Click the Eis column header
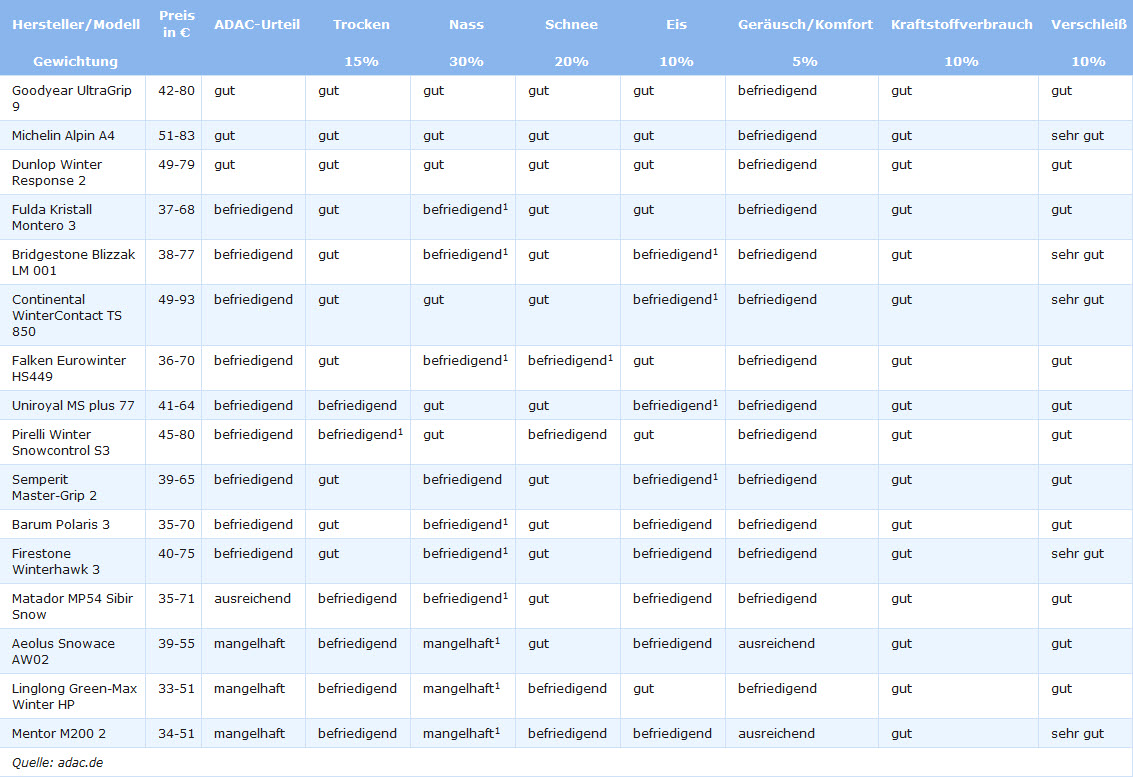The height and width of the screenshot is (777, 1133). [676, 24]
